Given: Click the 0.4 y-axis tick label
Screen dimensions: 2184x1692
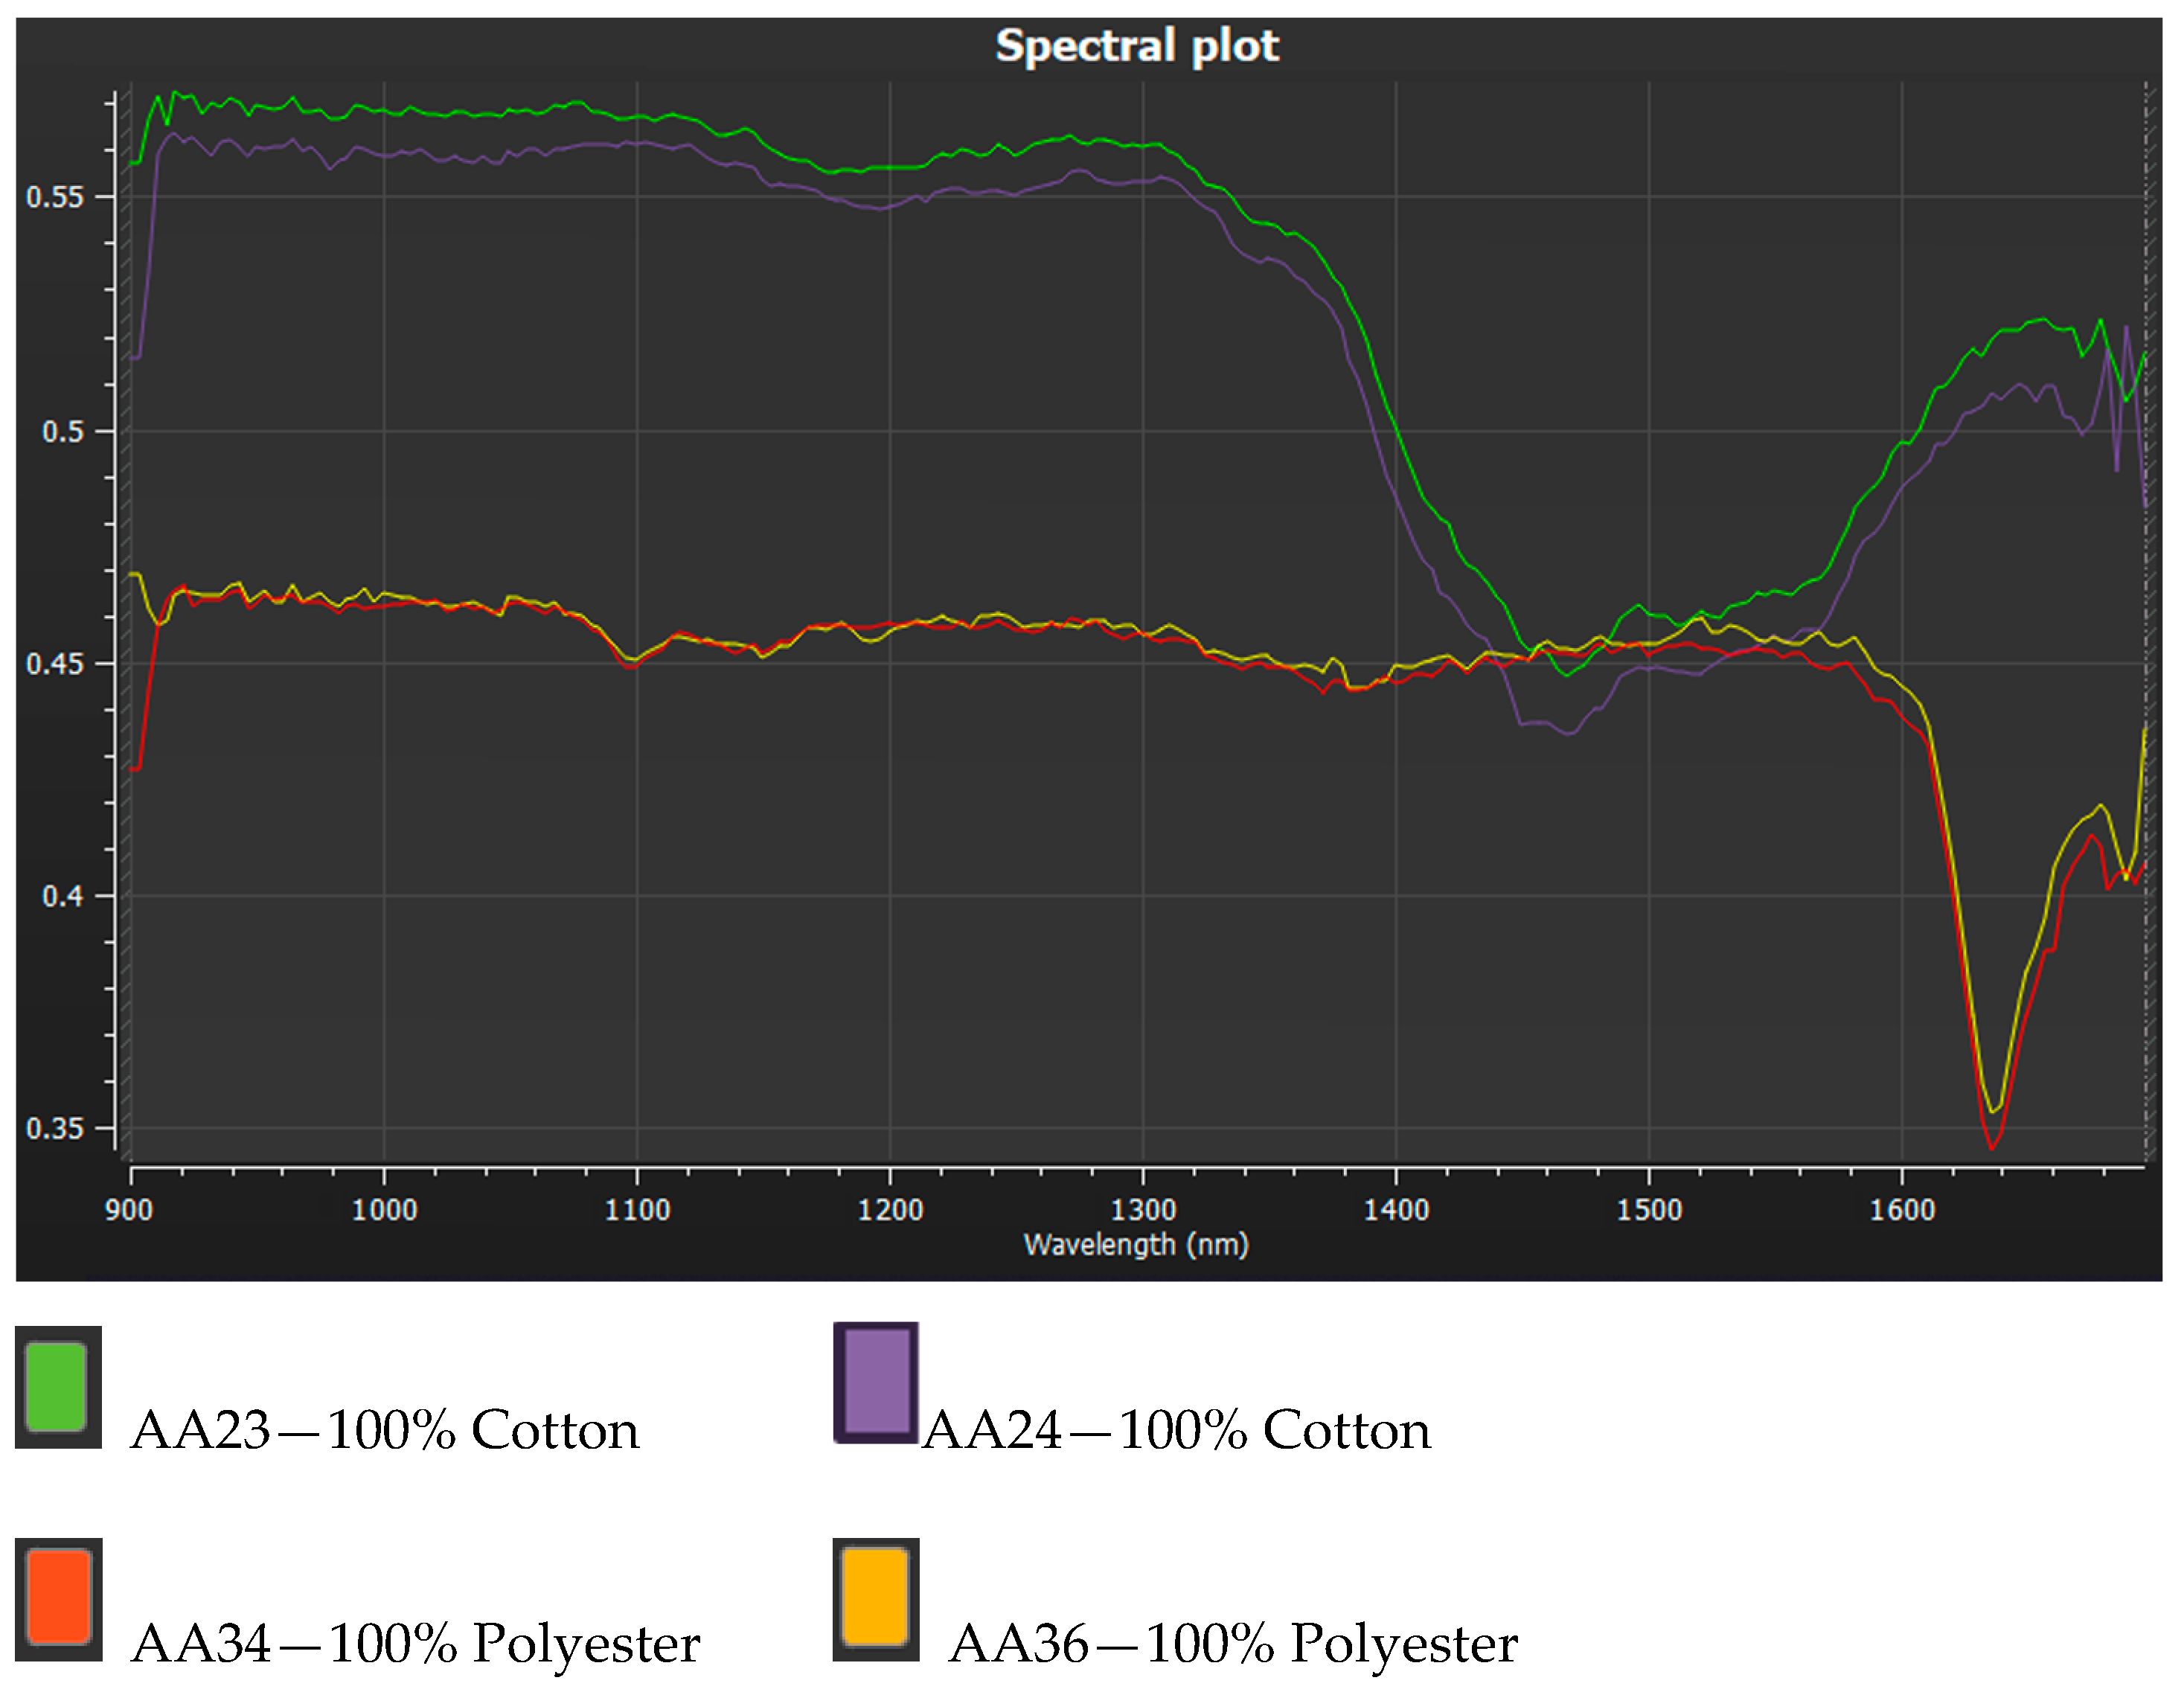Looking at the screenshot, I should tap(62, 896).
